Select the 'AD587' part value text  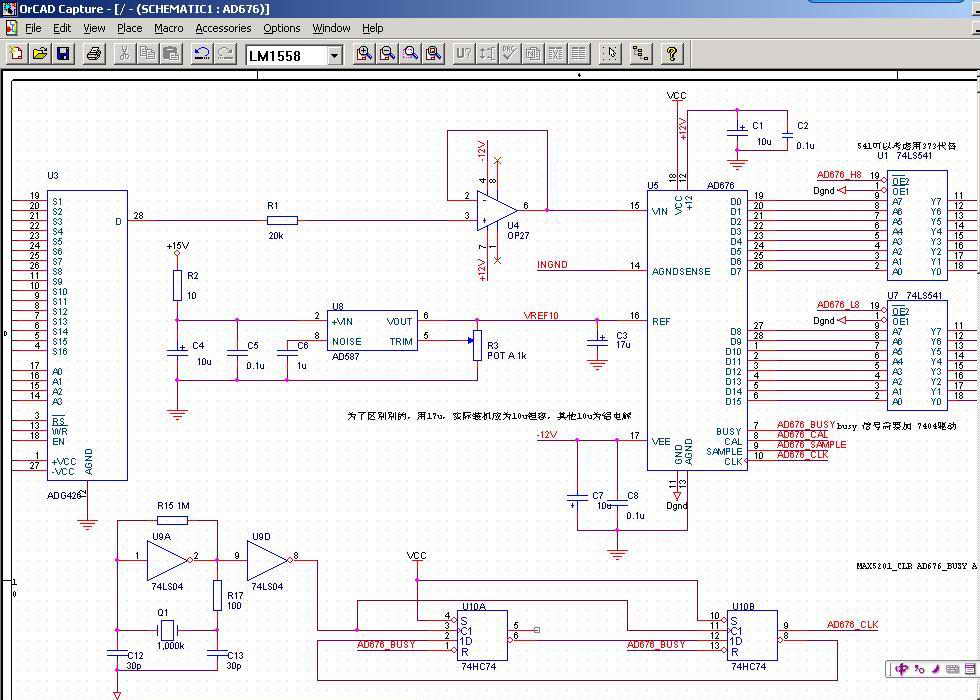pos(344,356)
